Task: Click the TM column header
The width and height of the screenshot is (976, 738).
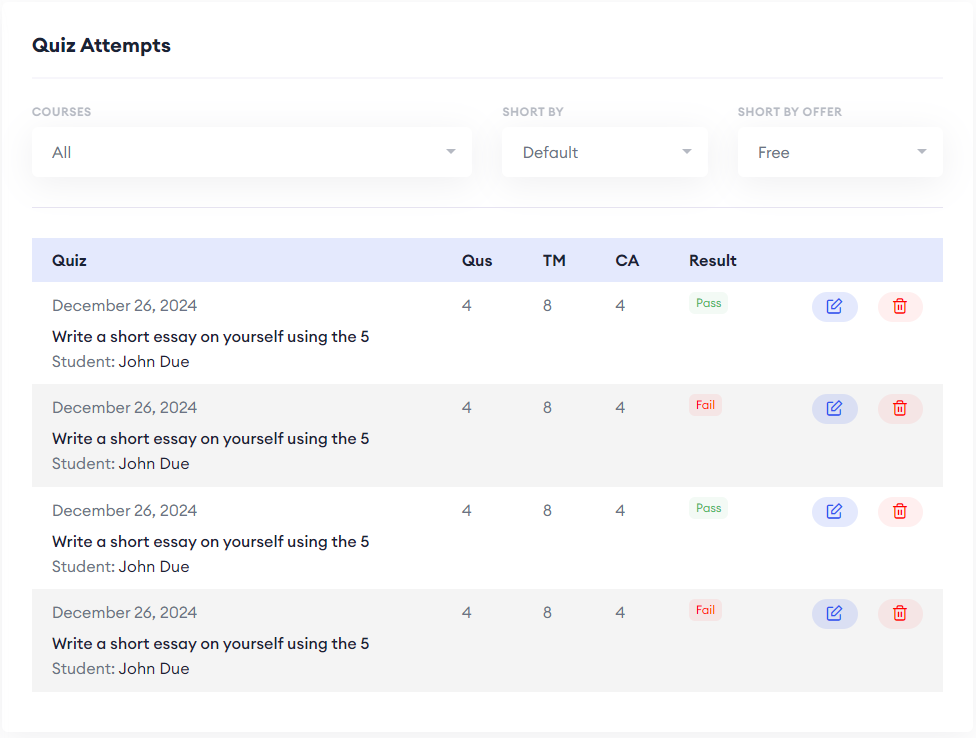Action: (x=554, y=260)
